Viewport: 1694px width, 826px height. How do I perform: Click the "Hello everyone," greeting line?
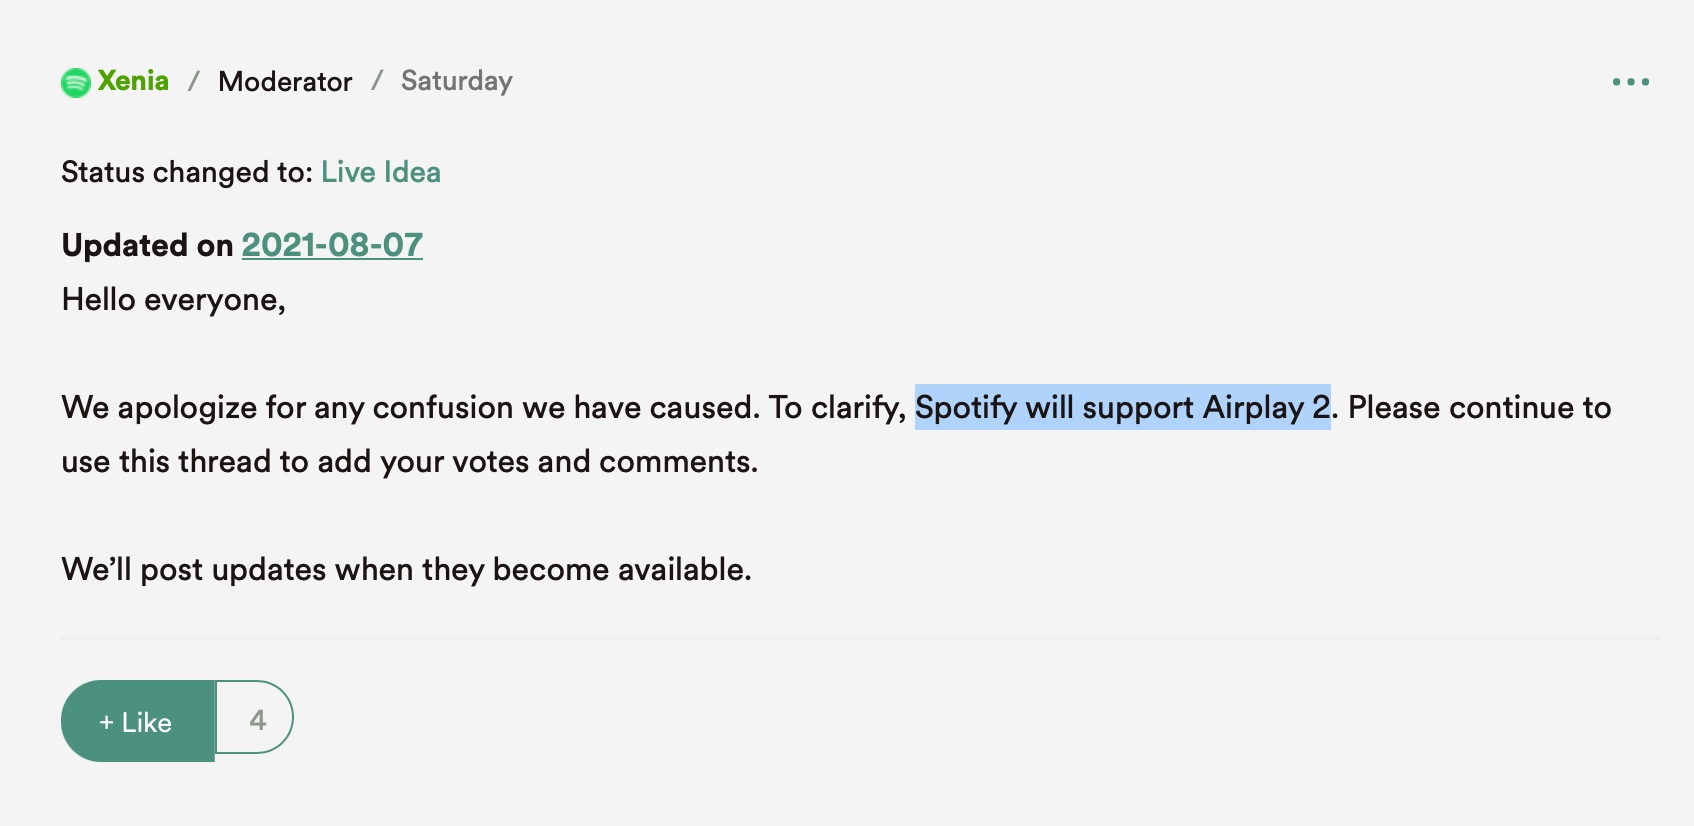pos(173,300)
